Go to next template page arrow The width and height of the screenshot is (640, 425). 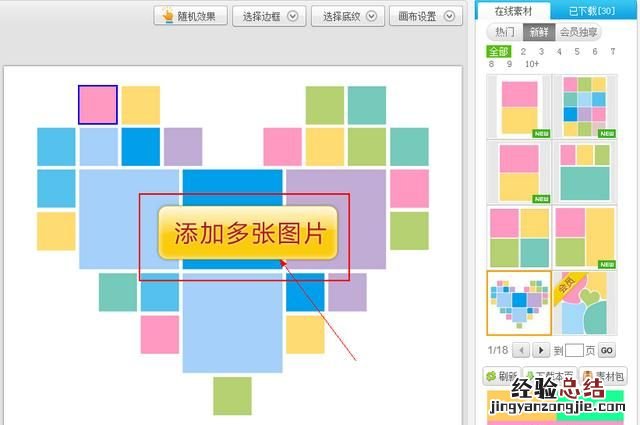(541, 350)
